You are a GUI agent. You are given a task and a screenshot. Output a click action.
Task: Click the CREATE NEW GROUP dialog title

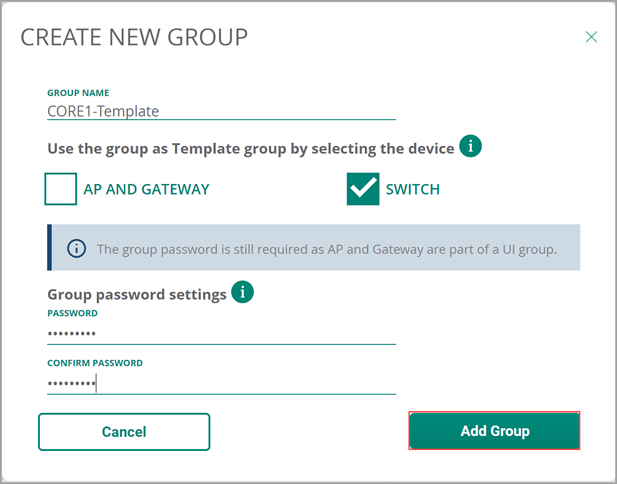click(134, 37)
